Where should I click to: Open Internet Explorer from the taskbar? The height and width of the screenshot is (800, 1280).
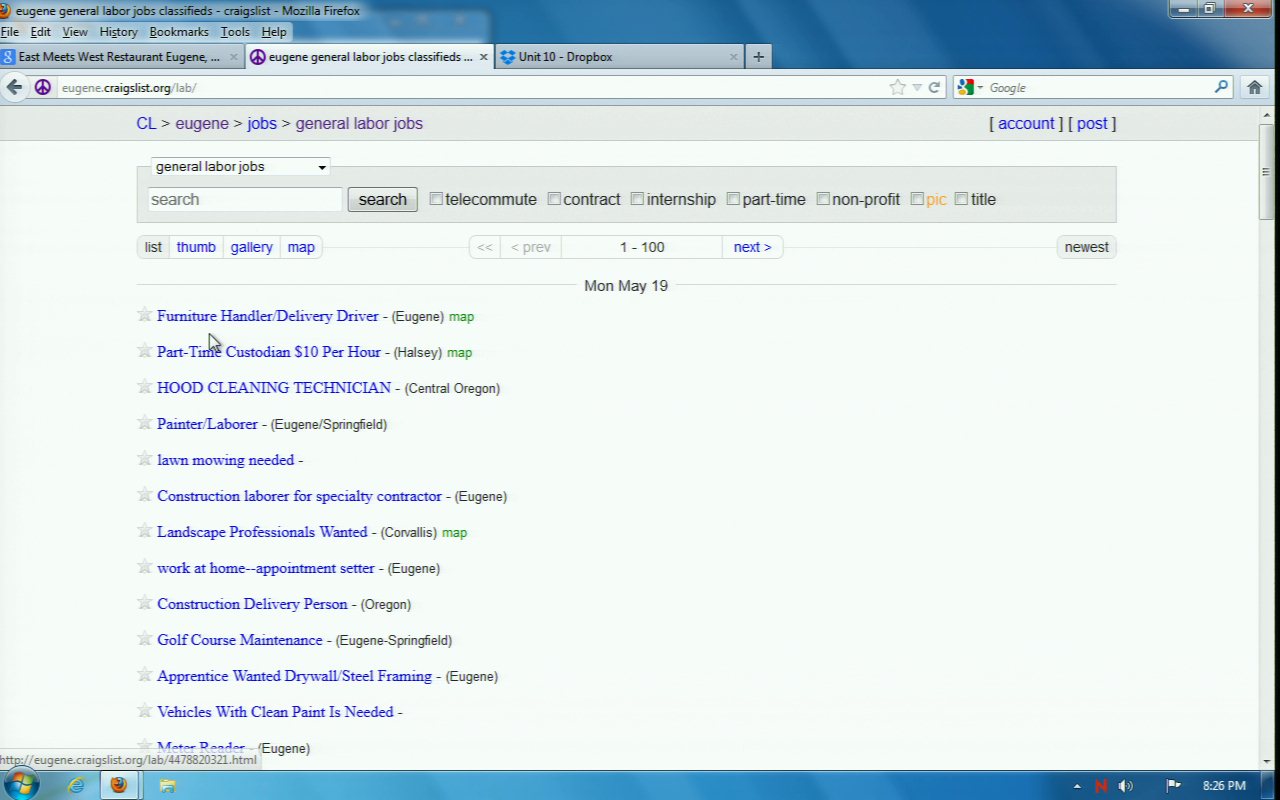point(76,785)
